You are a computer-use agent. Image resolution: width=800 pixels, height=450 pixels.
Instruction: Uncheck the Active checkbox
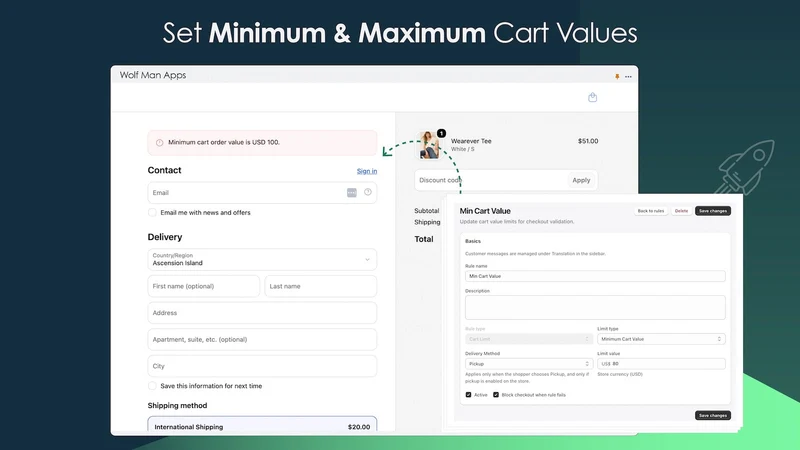468,395
